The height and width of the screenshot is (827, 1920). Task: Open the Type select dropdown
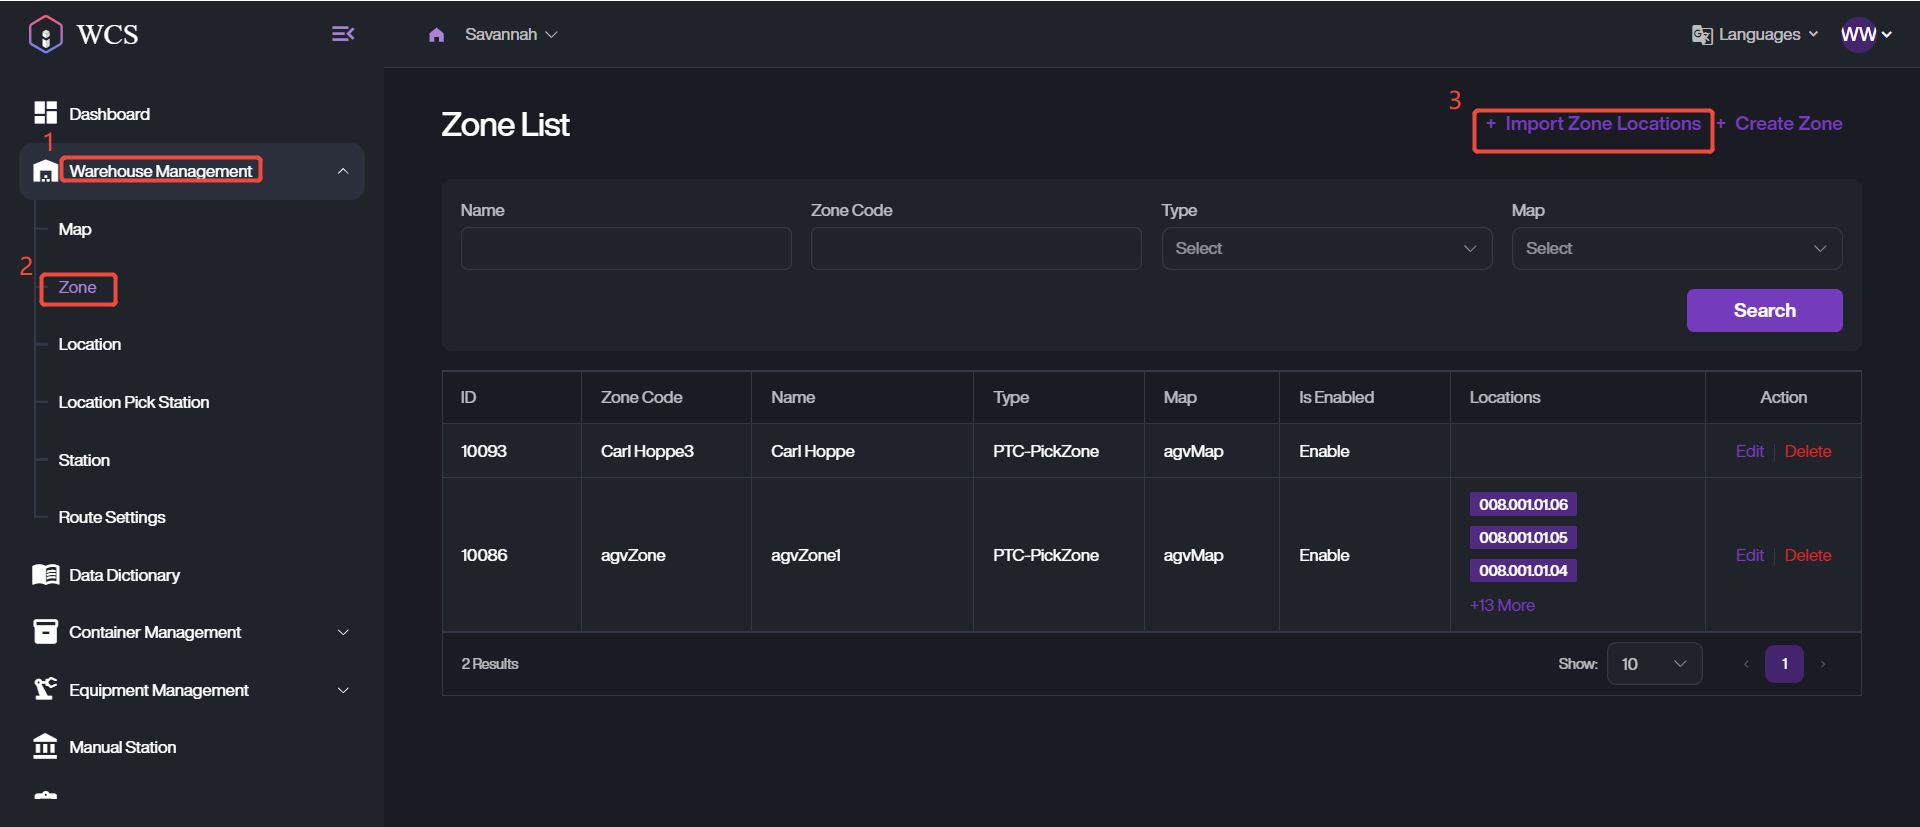tap(1326, 248)
